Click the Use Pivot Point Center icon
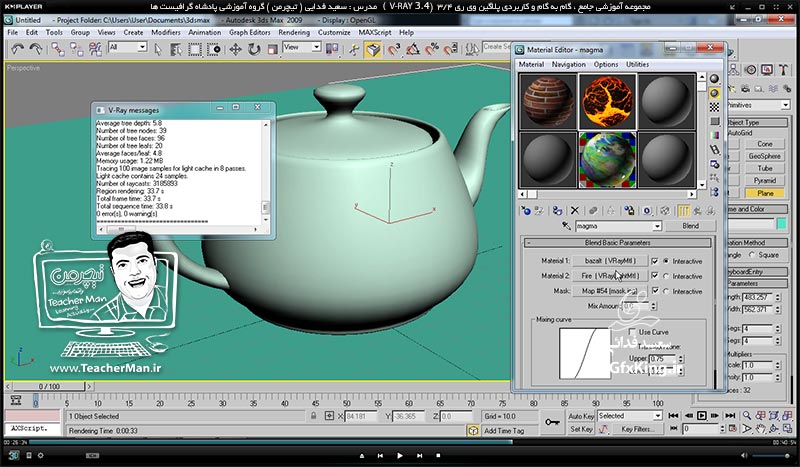800x467 pixels. (332, 49)
